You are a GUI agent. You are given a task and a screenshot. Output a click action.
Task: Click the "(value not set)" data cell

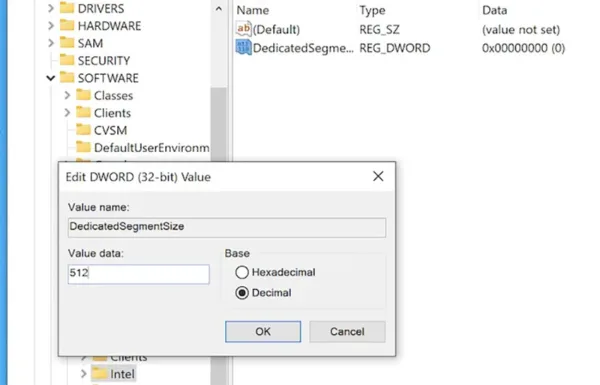[521, 29]
